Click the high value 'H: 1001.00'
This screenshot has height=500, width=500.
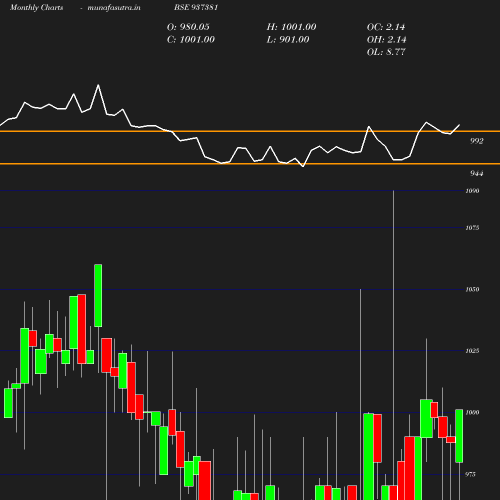point(291,27)
